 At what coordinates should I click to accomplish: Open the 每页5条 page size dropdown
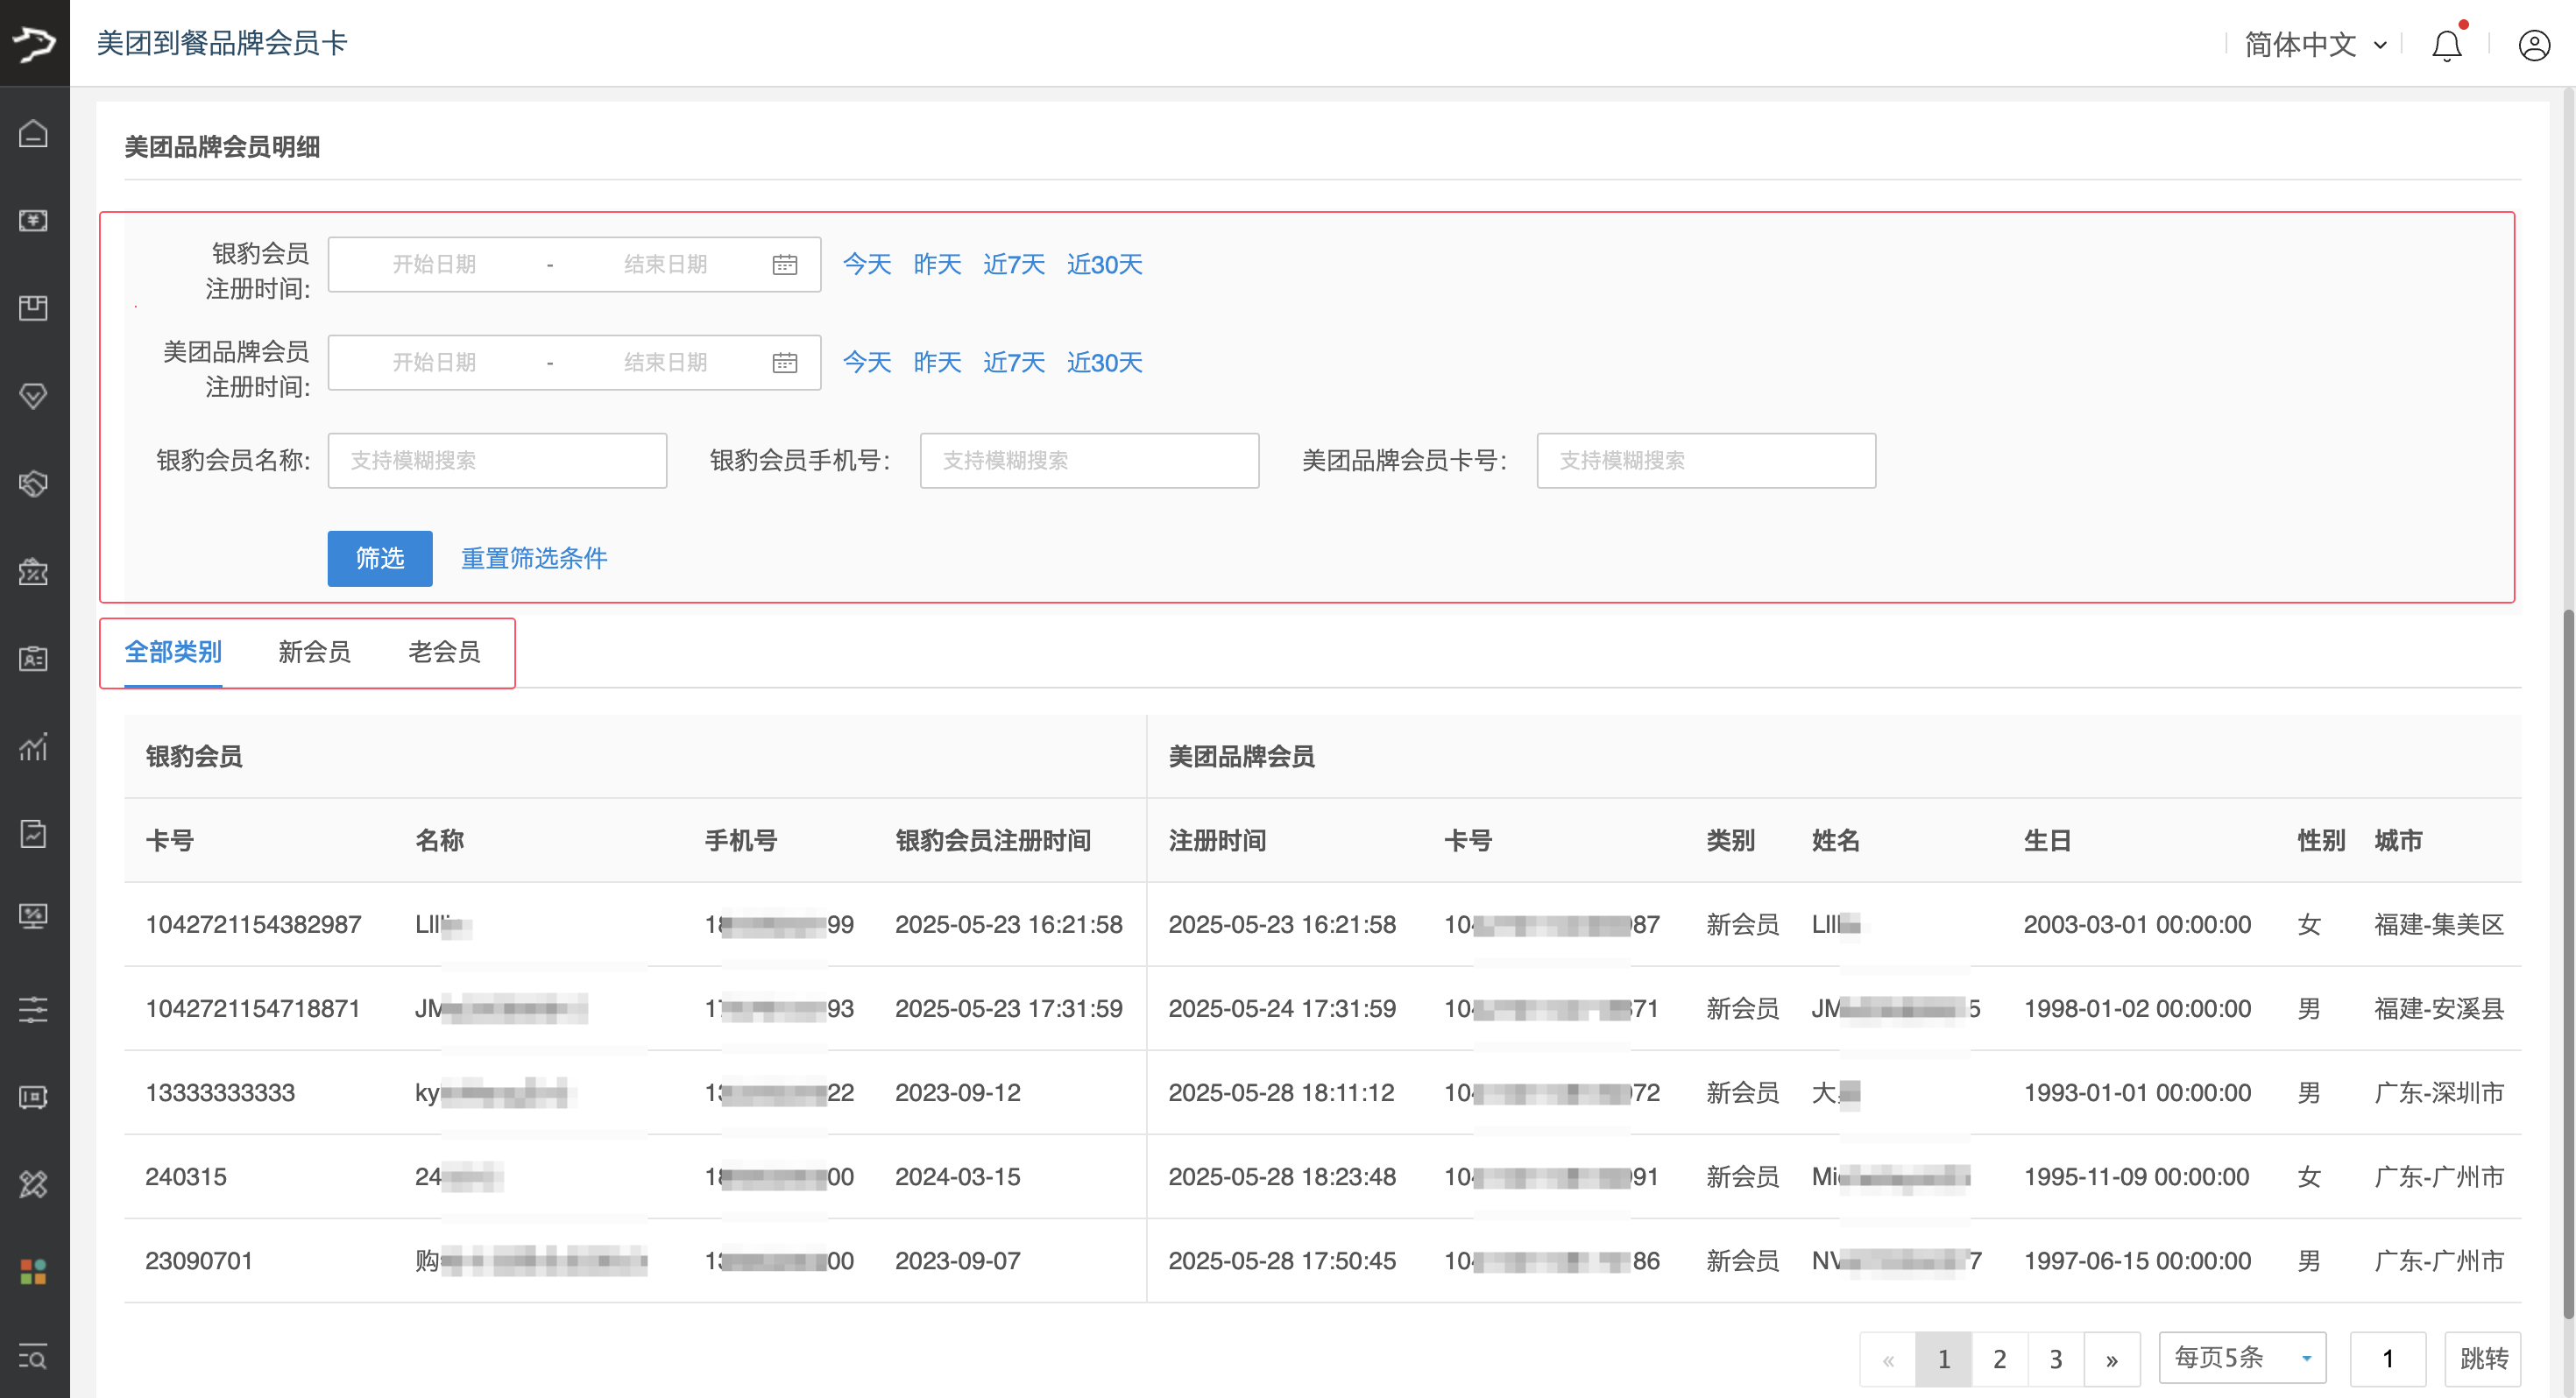(2242, 1358)
